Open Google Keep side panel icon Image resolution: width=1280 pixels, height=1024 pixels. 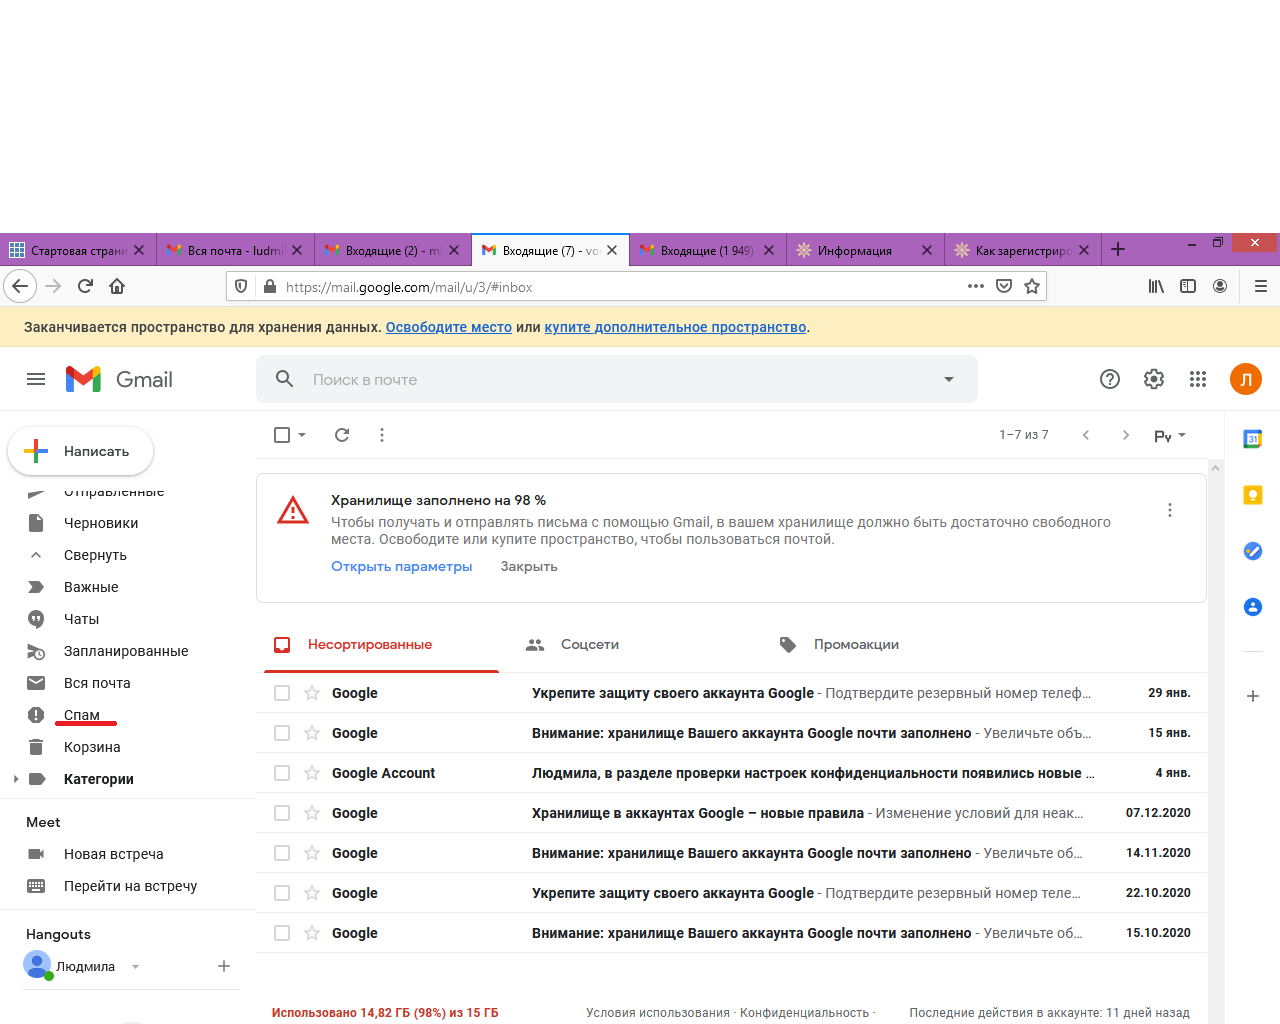coord(1253,495)
